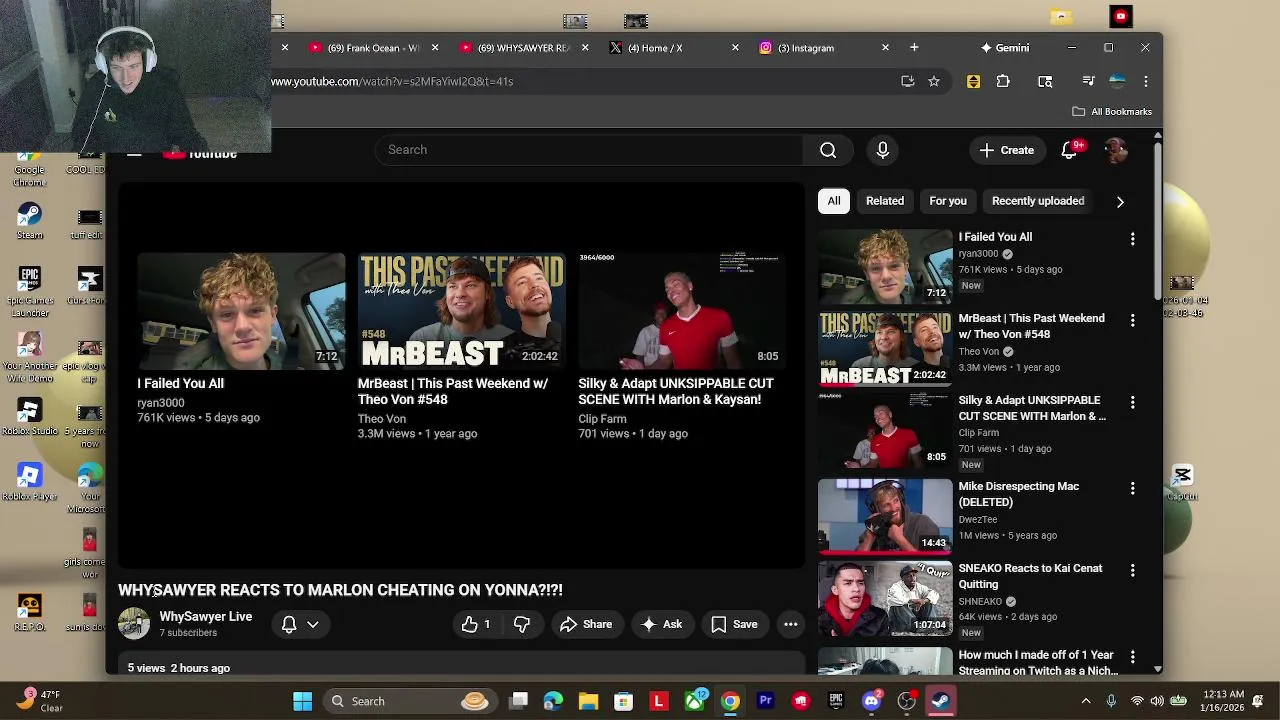Show next filter chips arrow
Image resolution: width=1280 pixels, height=720 pixels.
1120,202
